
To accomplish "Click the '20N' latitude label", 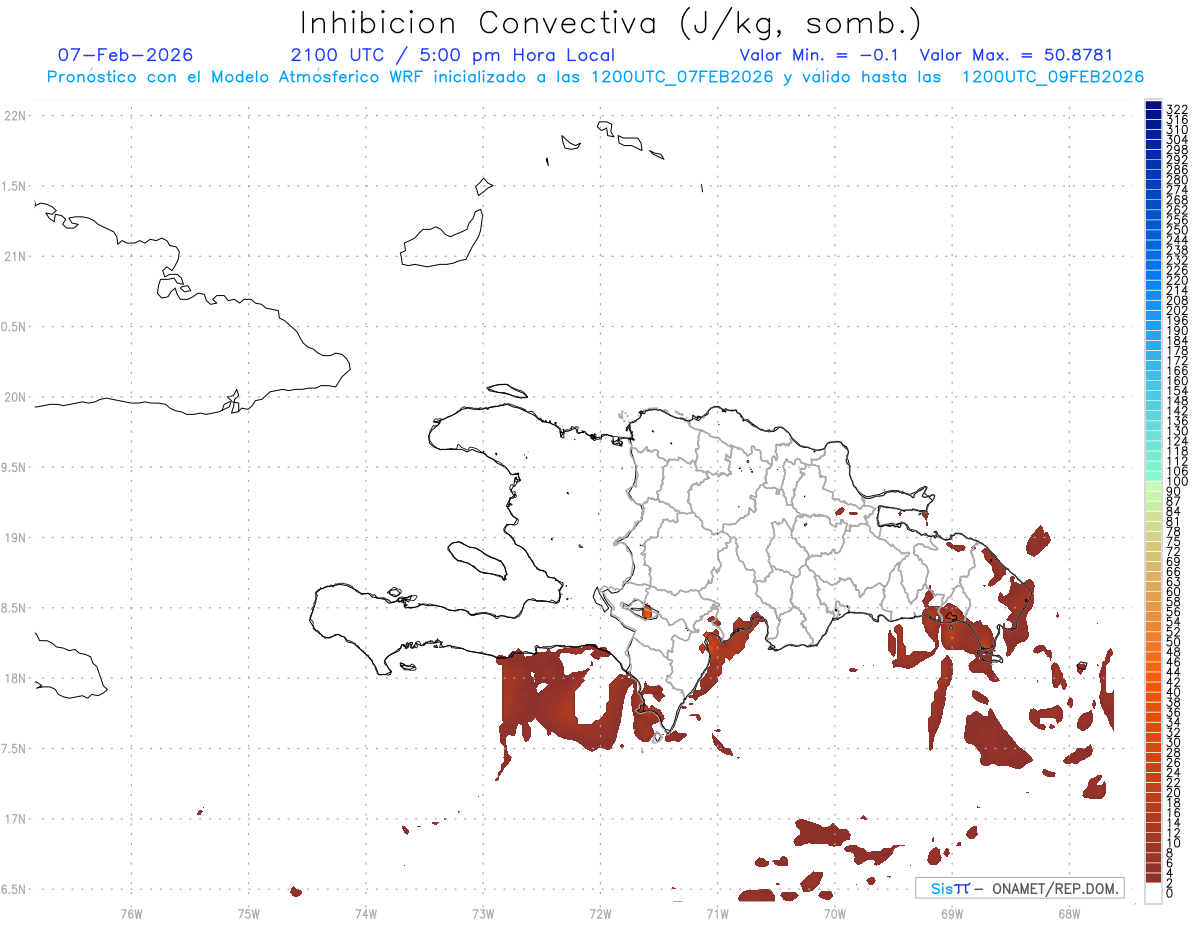I will (15, 397).
